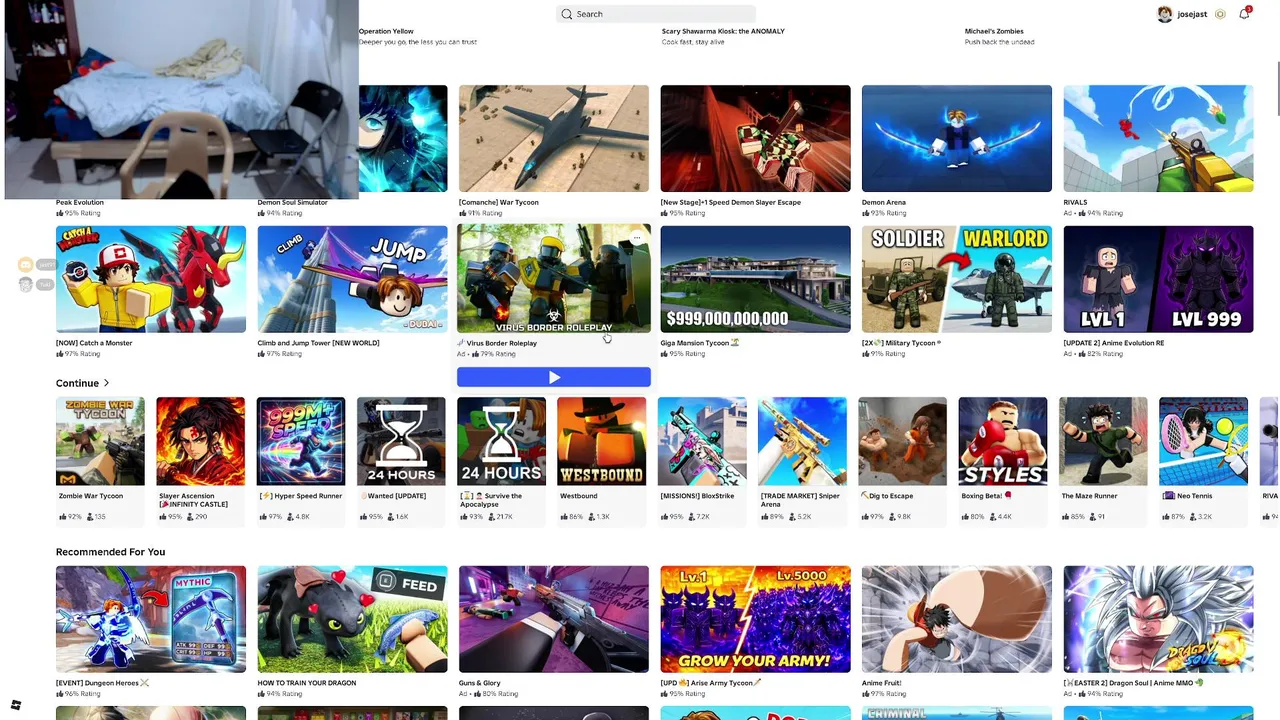Screen dimensions: 1280x720
Task: Open Climb and Jump Tower thumbnail
Action: tap(352, 279)
